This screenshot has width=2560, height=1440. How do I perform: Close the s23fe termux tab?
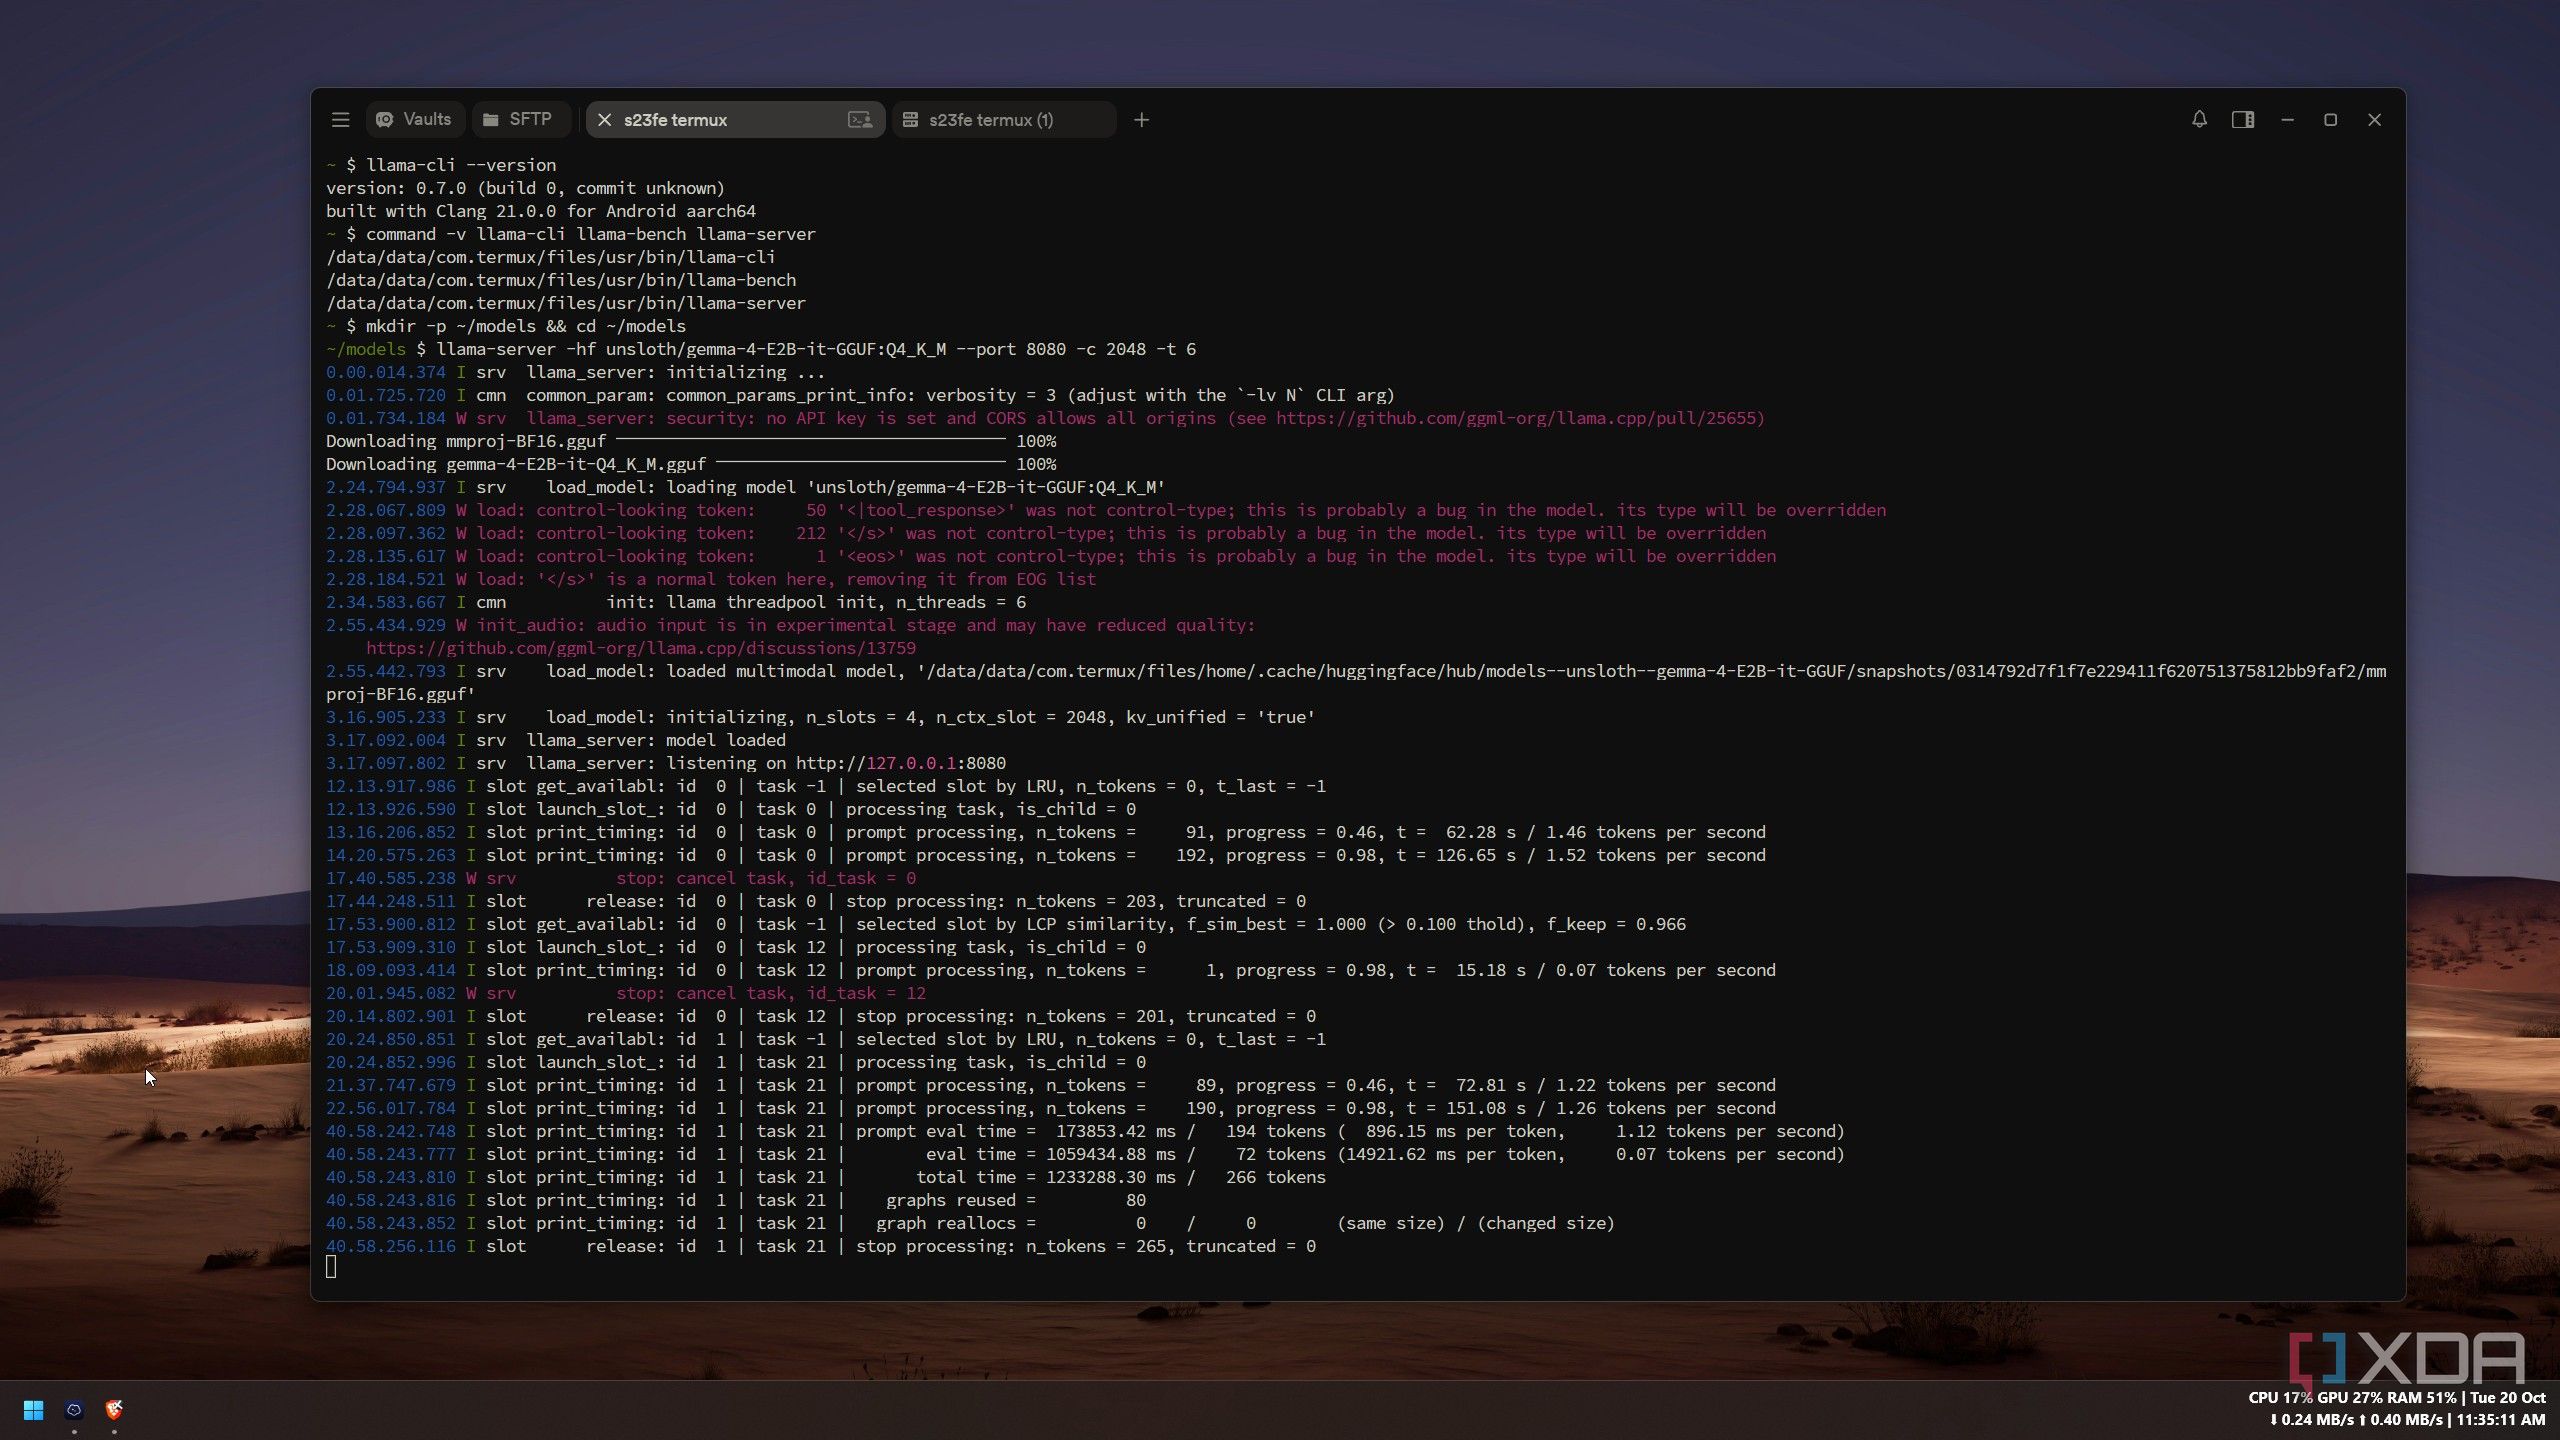(x=604, y=120)
